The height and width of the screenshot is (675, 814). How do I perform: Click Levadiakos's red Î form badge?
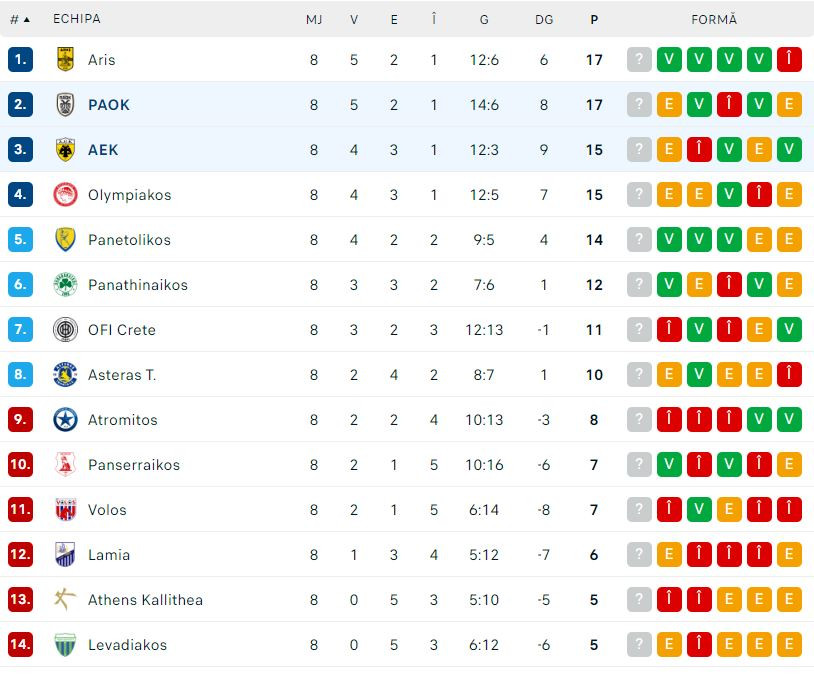699,645
